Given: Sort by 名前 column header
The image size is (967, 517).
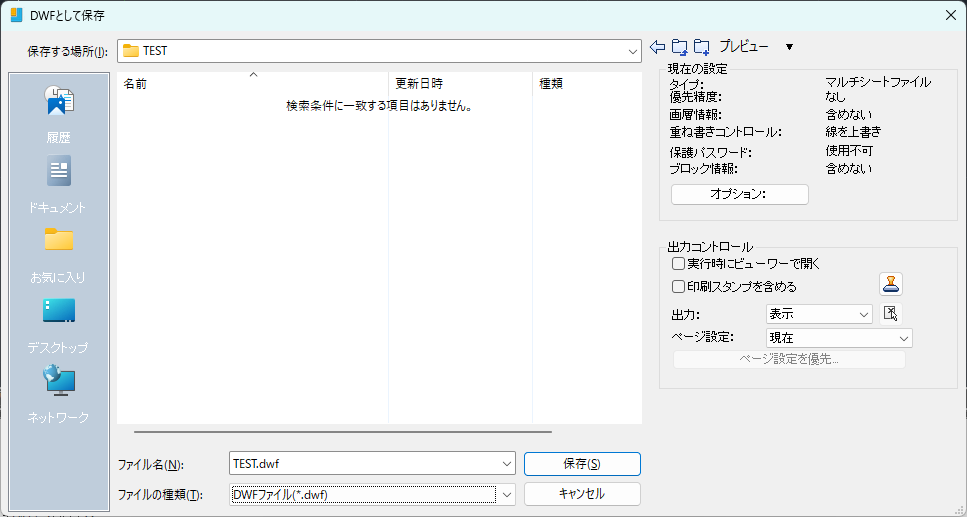Looking at the screenshot, I should [x=253, y=84].
